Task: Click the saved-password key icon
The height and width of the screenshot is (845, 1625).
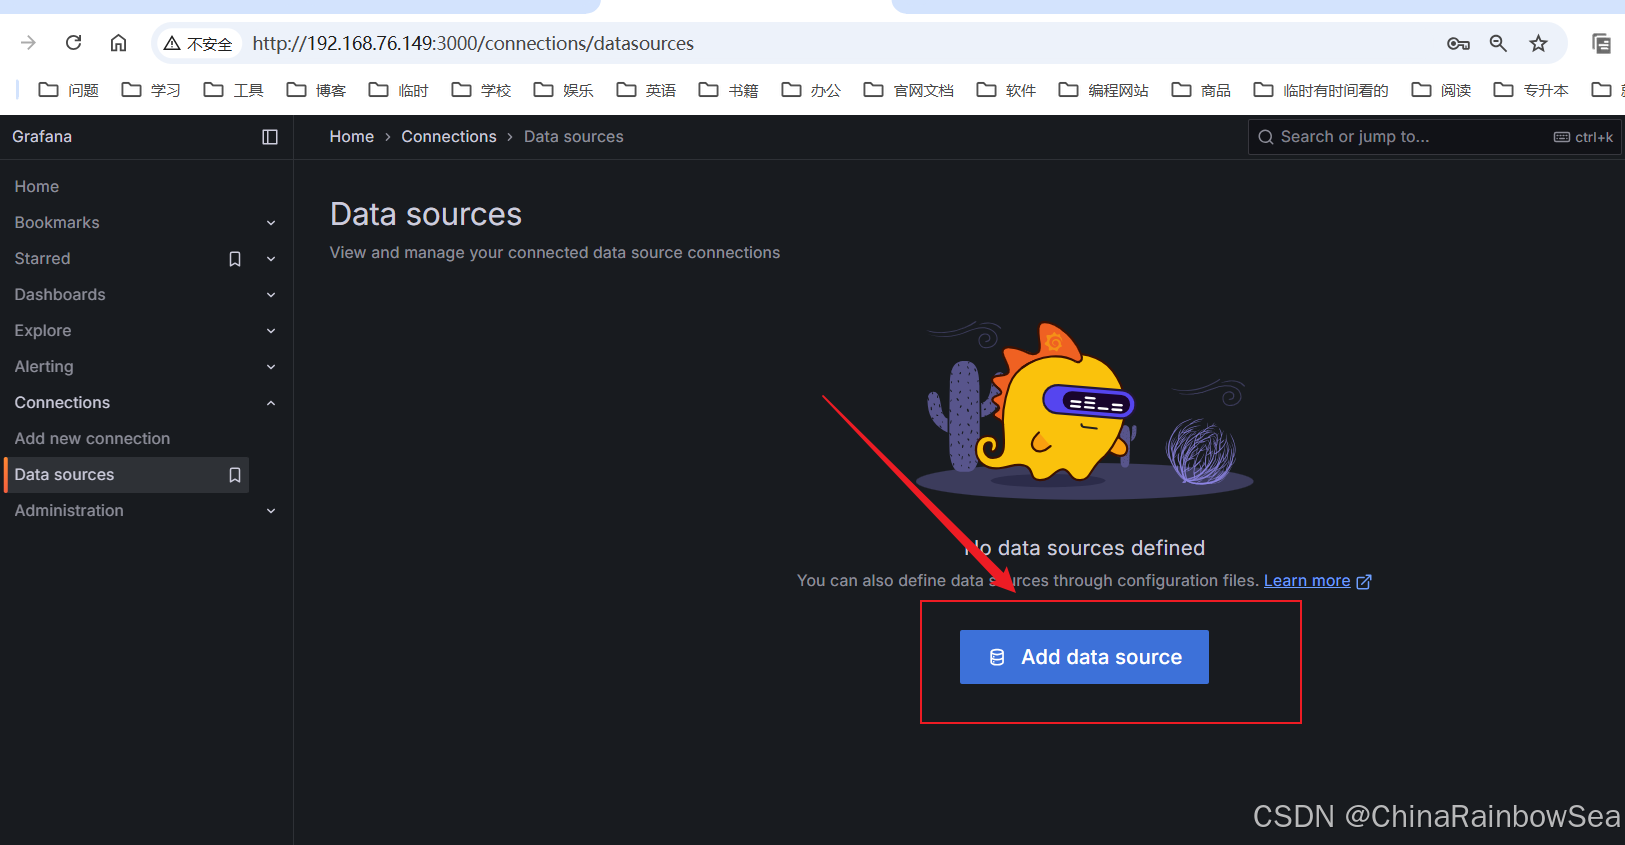Action: tap(1458, 43)
